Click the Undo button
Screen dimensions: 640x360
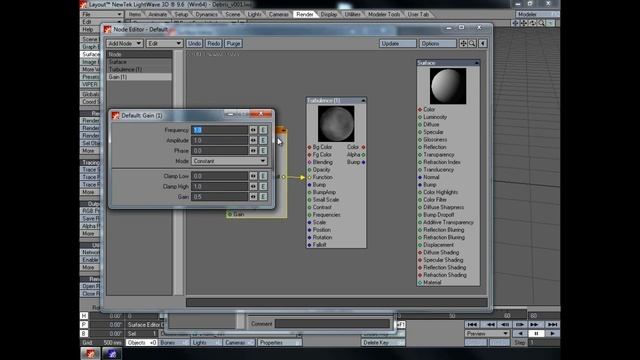point(194,43)
